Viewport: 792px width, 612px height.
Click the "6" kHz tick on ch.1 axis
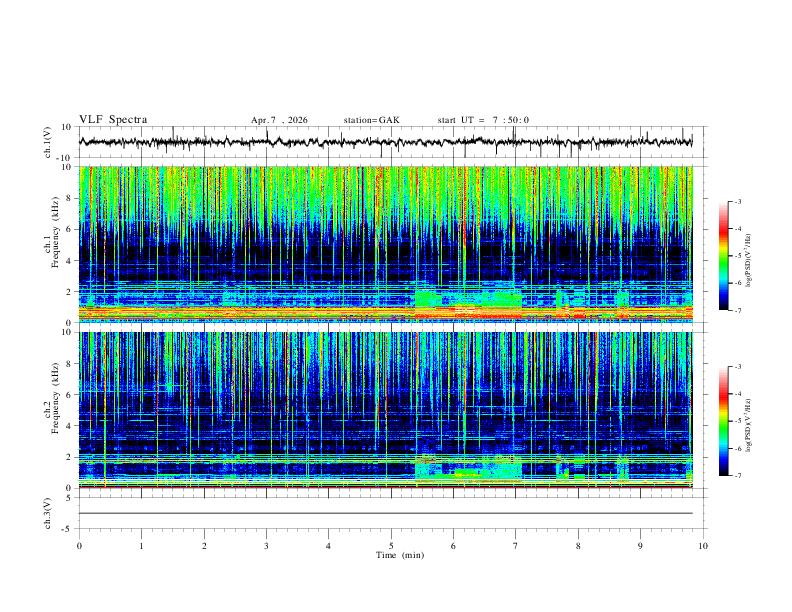70,229
